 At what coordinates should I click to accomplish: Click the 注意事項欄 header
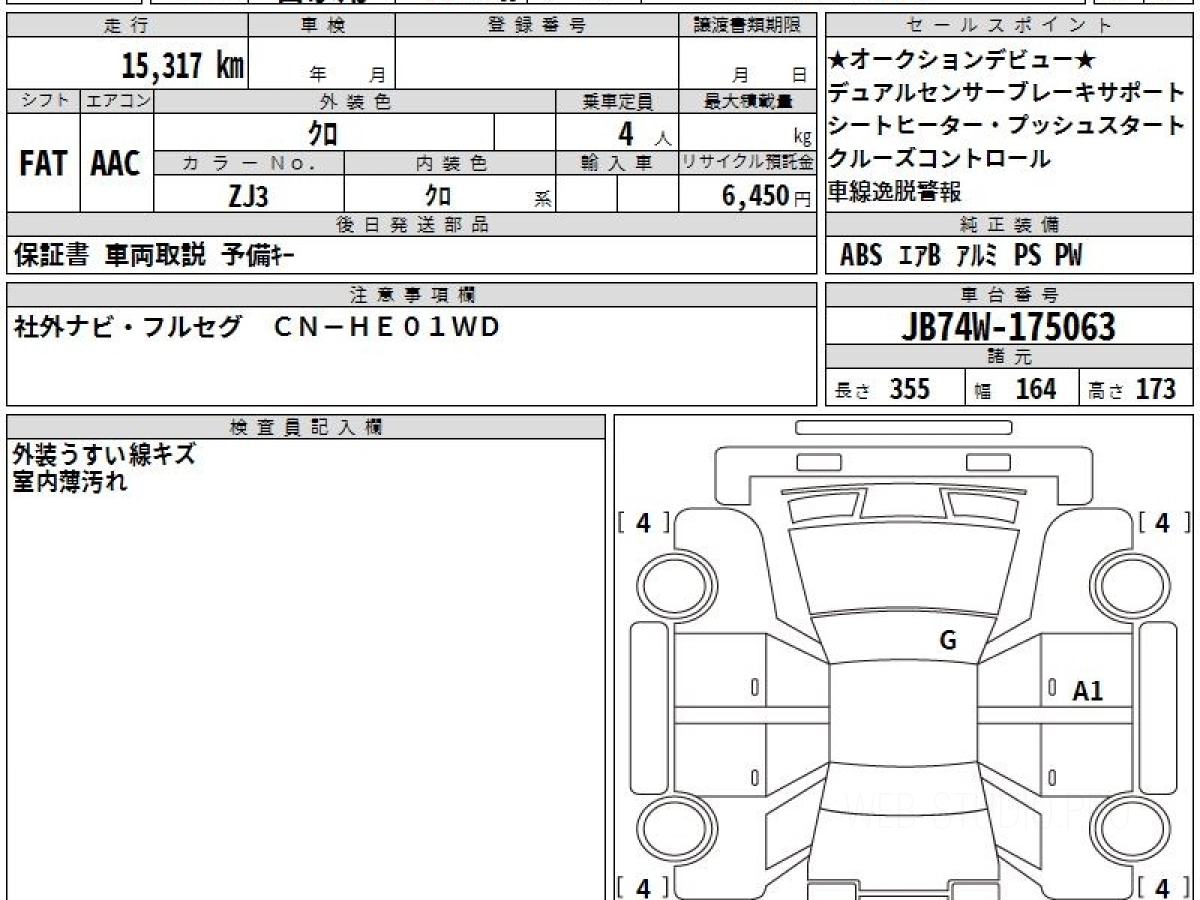click(x=411, y=294)
